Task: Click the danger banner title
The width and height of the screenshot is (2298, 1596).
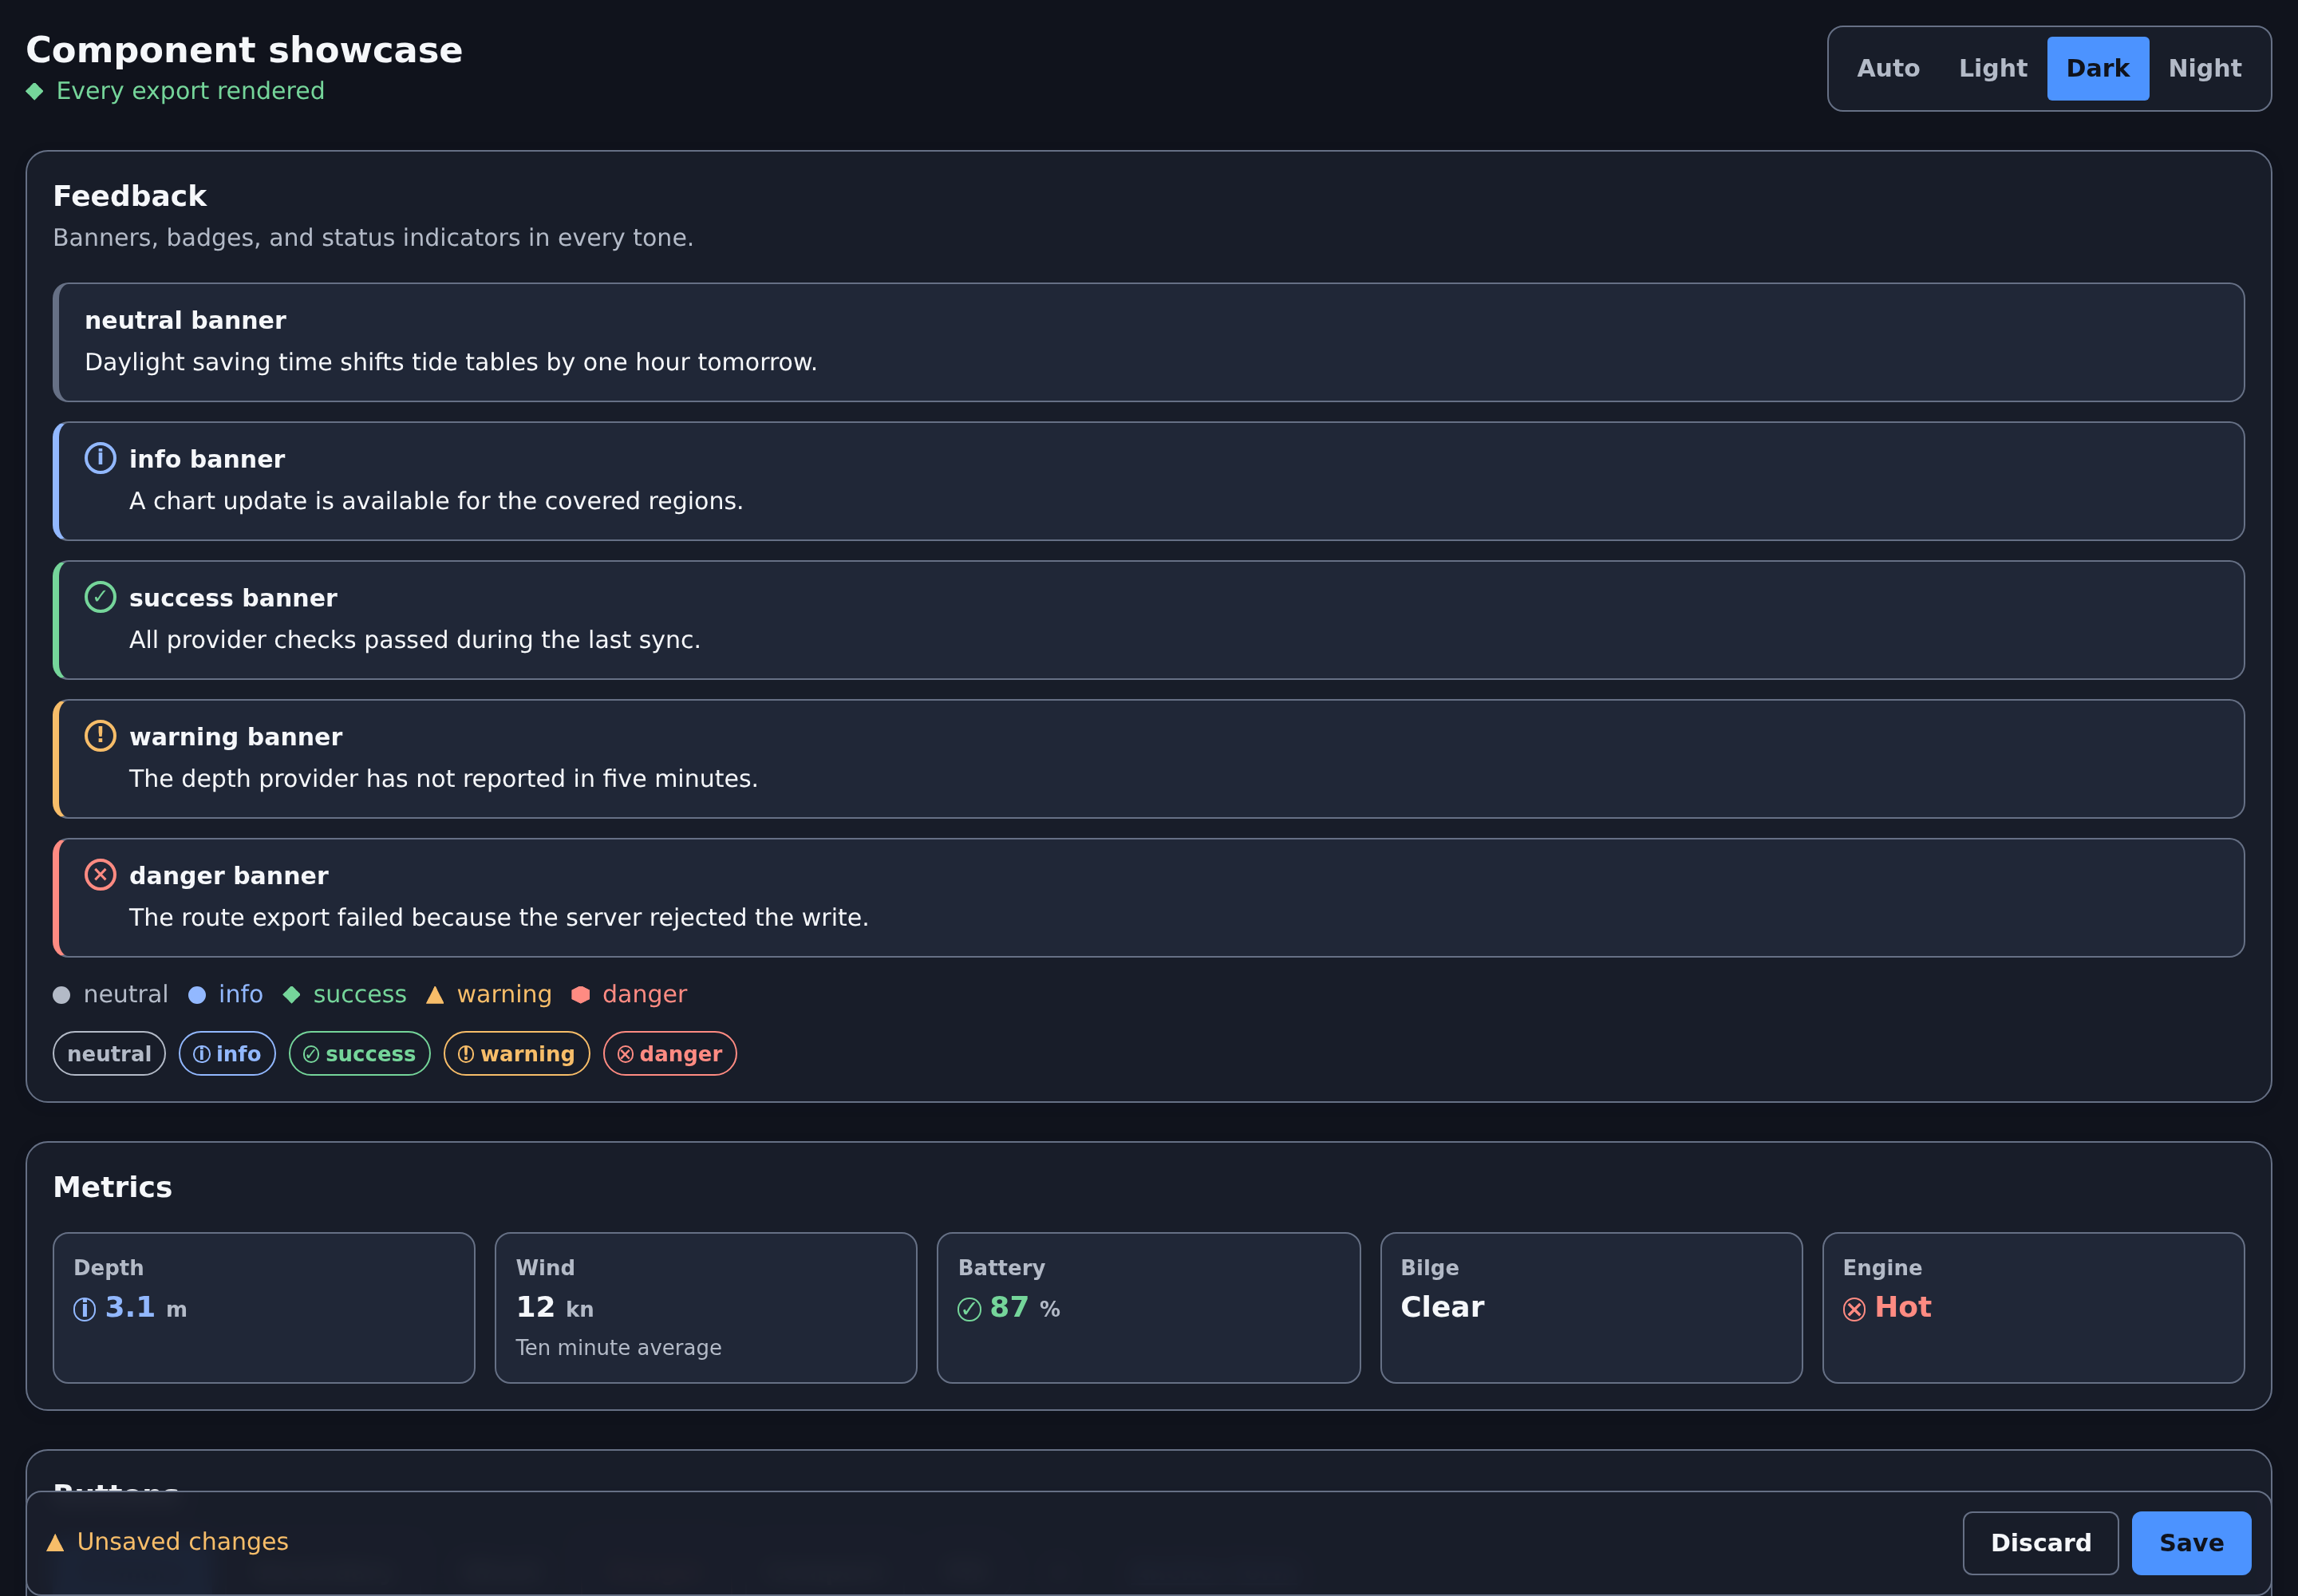Action: coord(229,876)
